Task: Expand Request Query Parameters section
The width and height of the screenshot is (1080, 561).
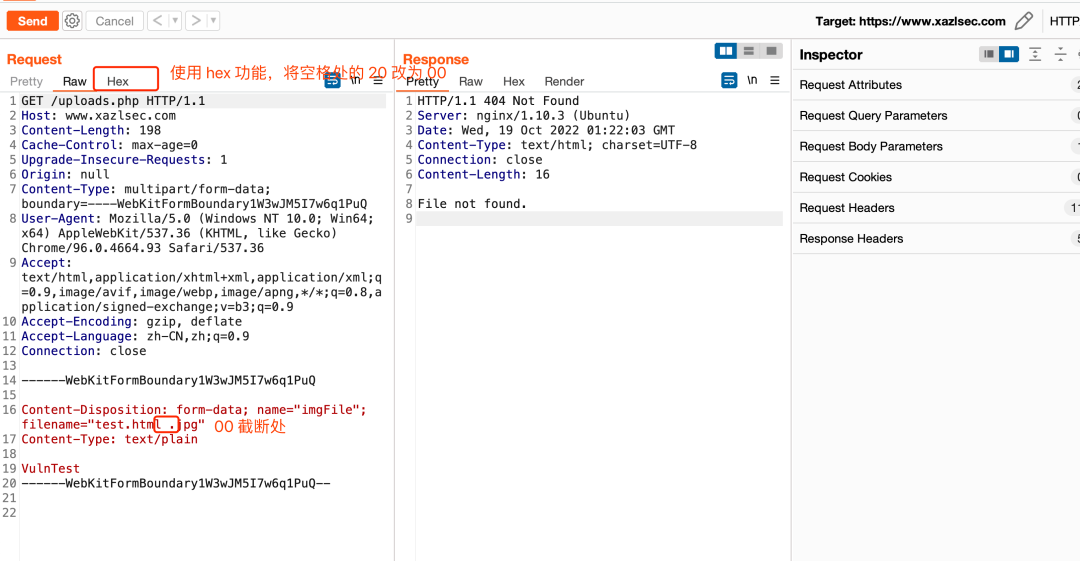Action: click(936, 116)
